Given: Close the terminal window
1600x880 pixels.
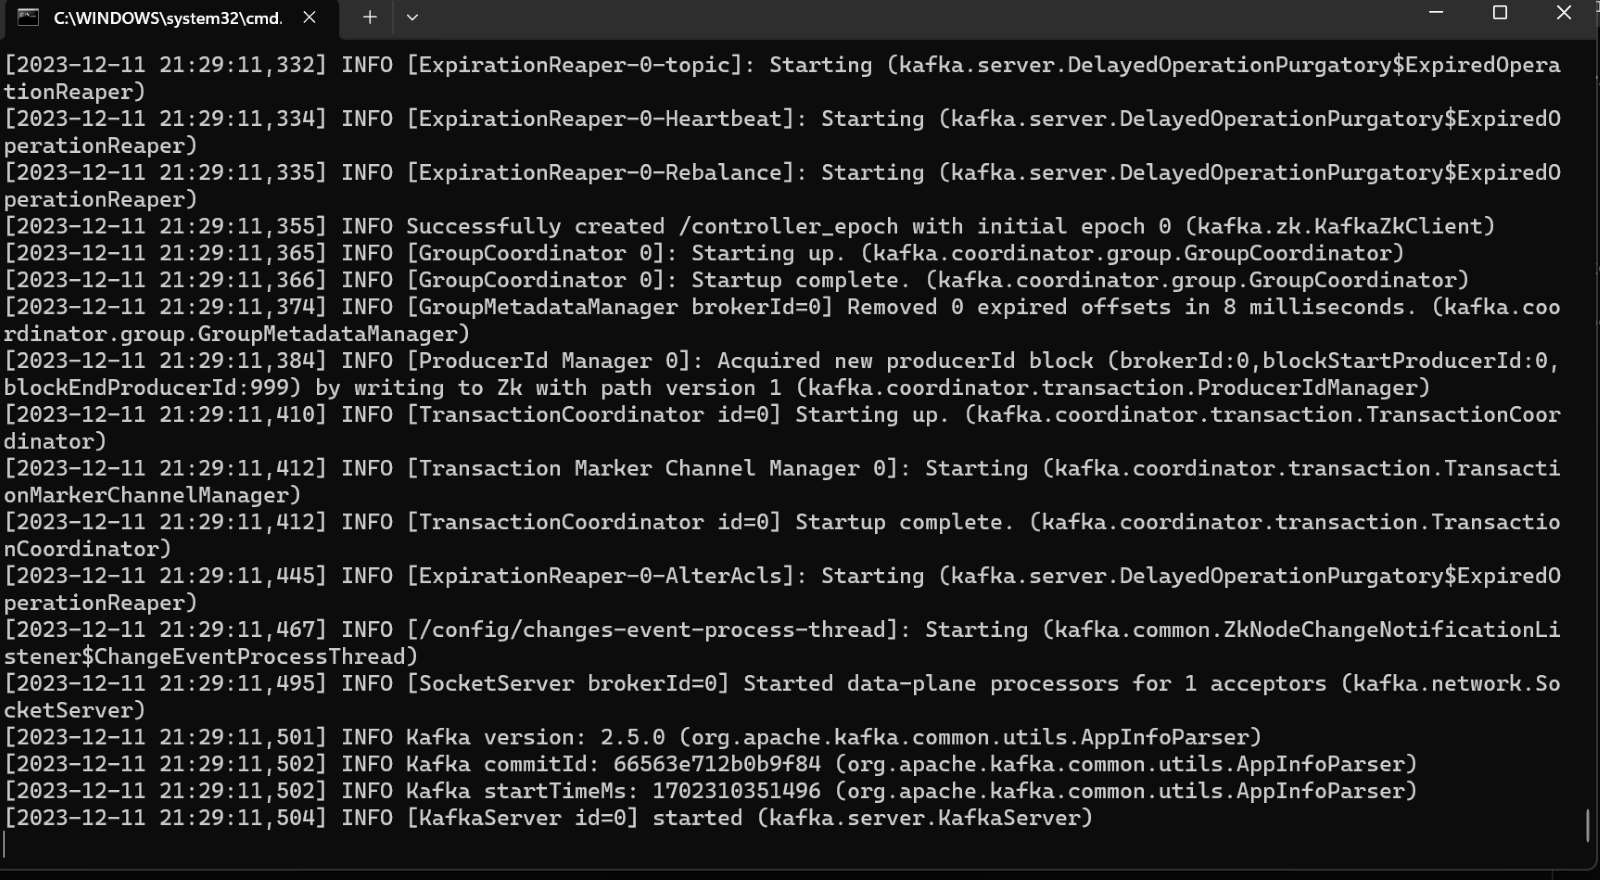Looking at the screenshot, I should (x=1564, y=13).
